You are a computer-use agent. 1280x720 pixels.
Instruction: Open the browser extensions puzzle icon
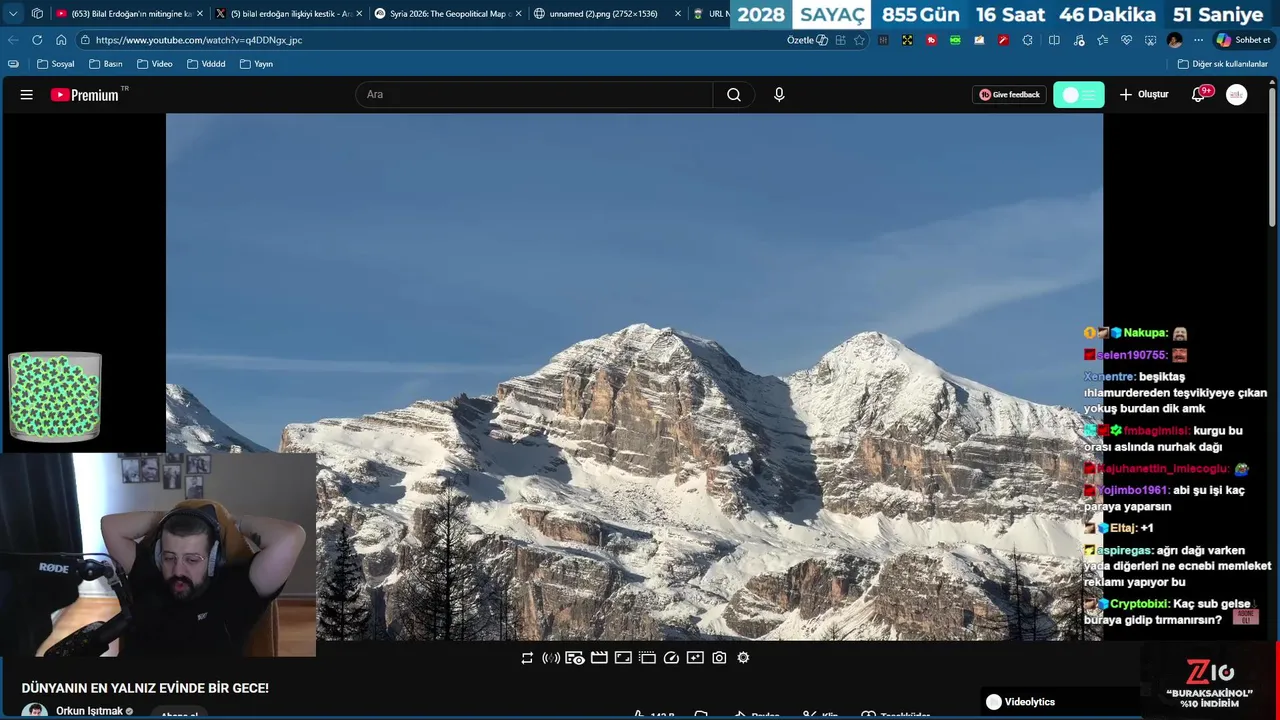point(1027,40)
